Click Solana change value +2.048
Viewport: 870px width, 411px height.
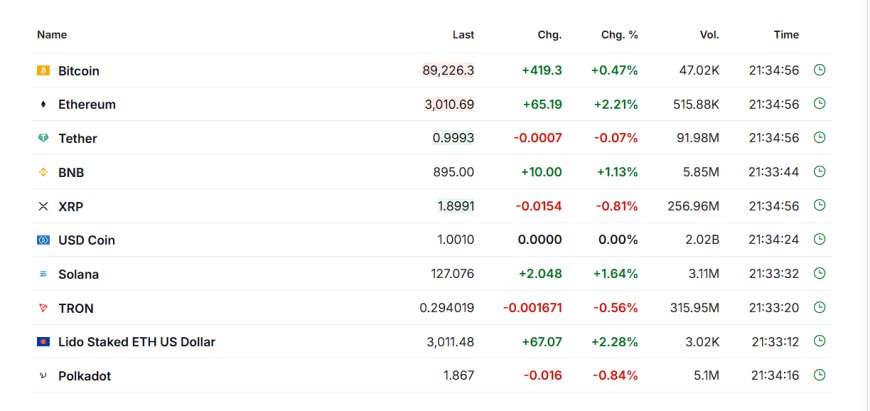tap(540, 274)
